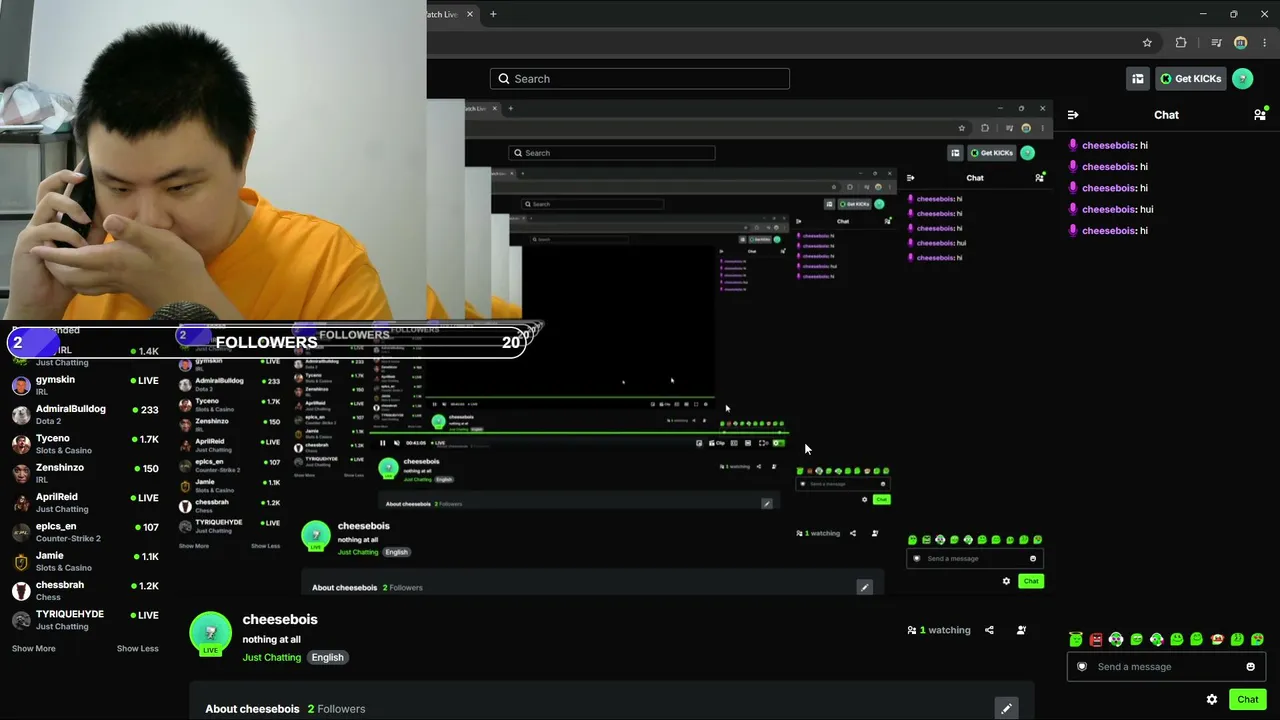1280x720 pixels.
Task: Open the chat users list icon
Action: (x=1260, y=114)
